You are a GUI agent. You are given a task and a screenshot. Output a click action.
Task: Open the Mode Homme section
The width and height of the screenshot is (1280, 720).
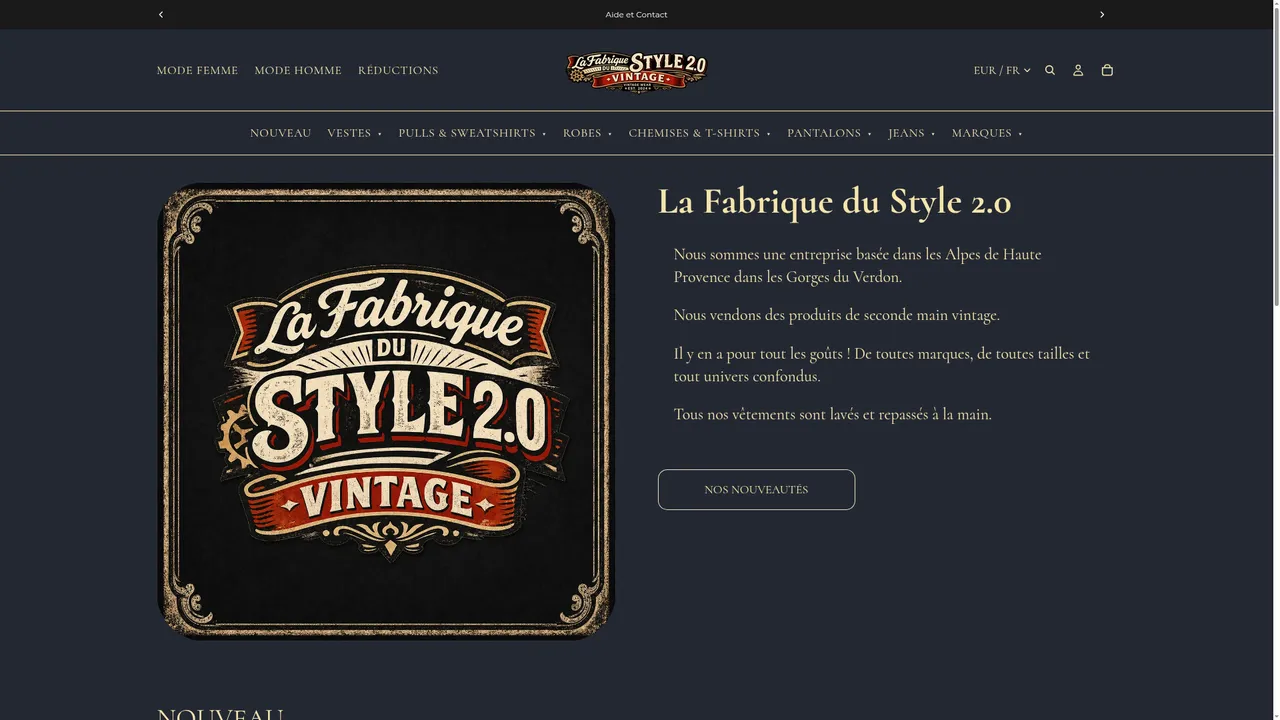coord(298,70)
